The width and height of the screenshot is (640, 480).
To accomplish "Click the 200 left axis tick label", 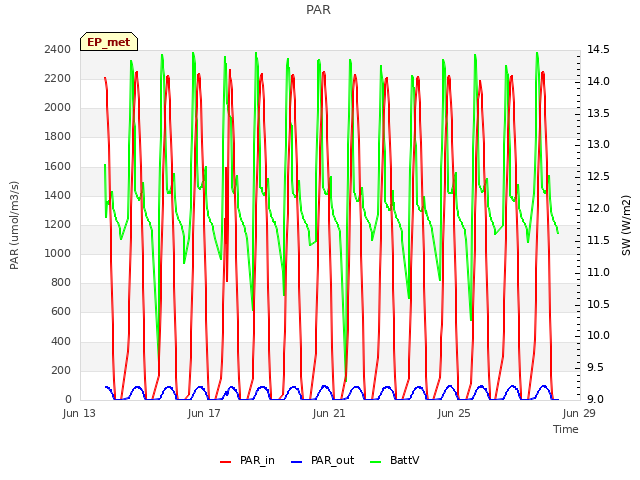I will click(61, 371).
